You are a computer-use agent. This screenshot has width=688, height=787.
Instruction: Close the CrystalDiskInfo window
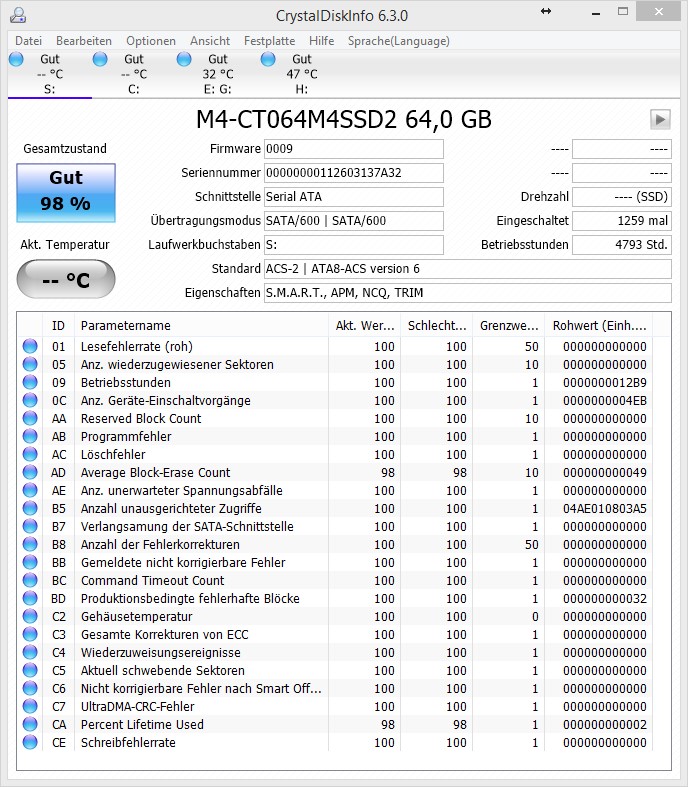pos(658,11)
